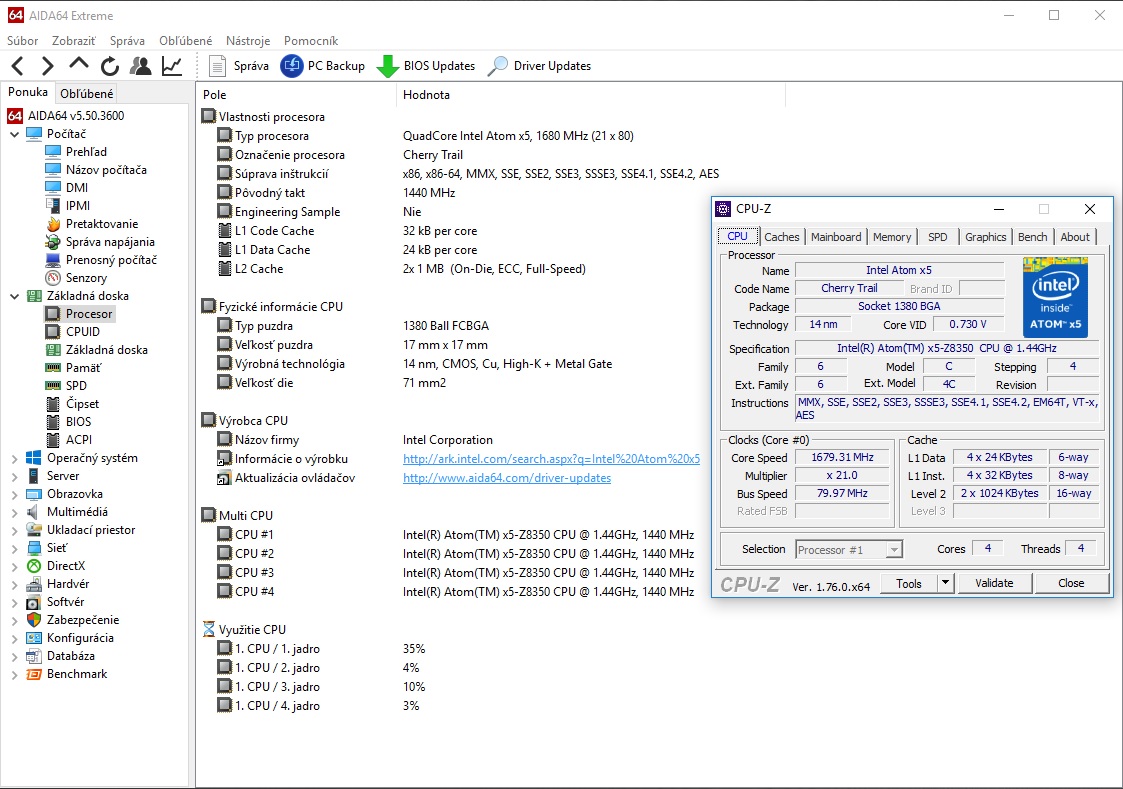
Task: Switch to the Mainboard tab in CPU-Z
Action: (x=836, y=237)
